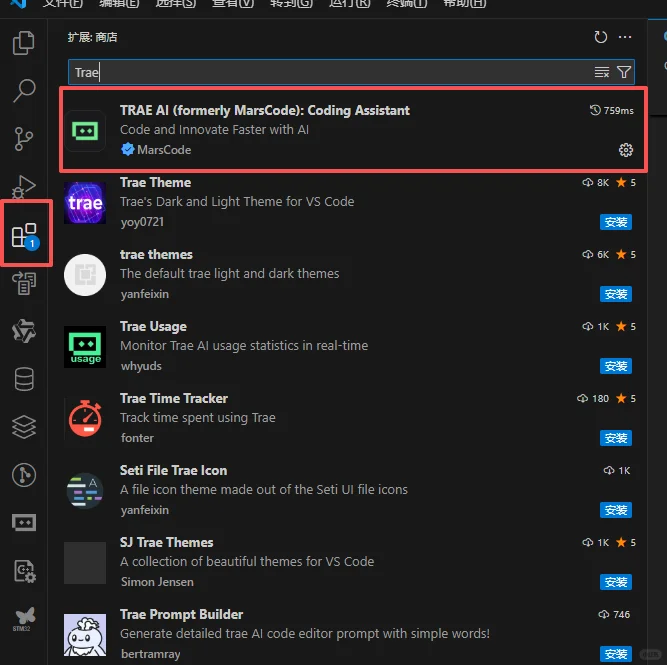667x665 pixels.
Task: Click Track time spent using Trae description
Action: tap(198, 418)
